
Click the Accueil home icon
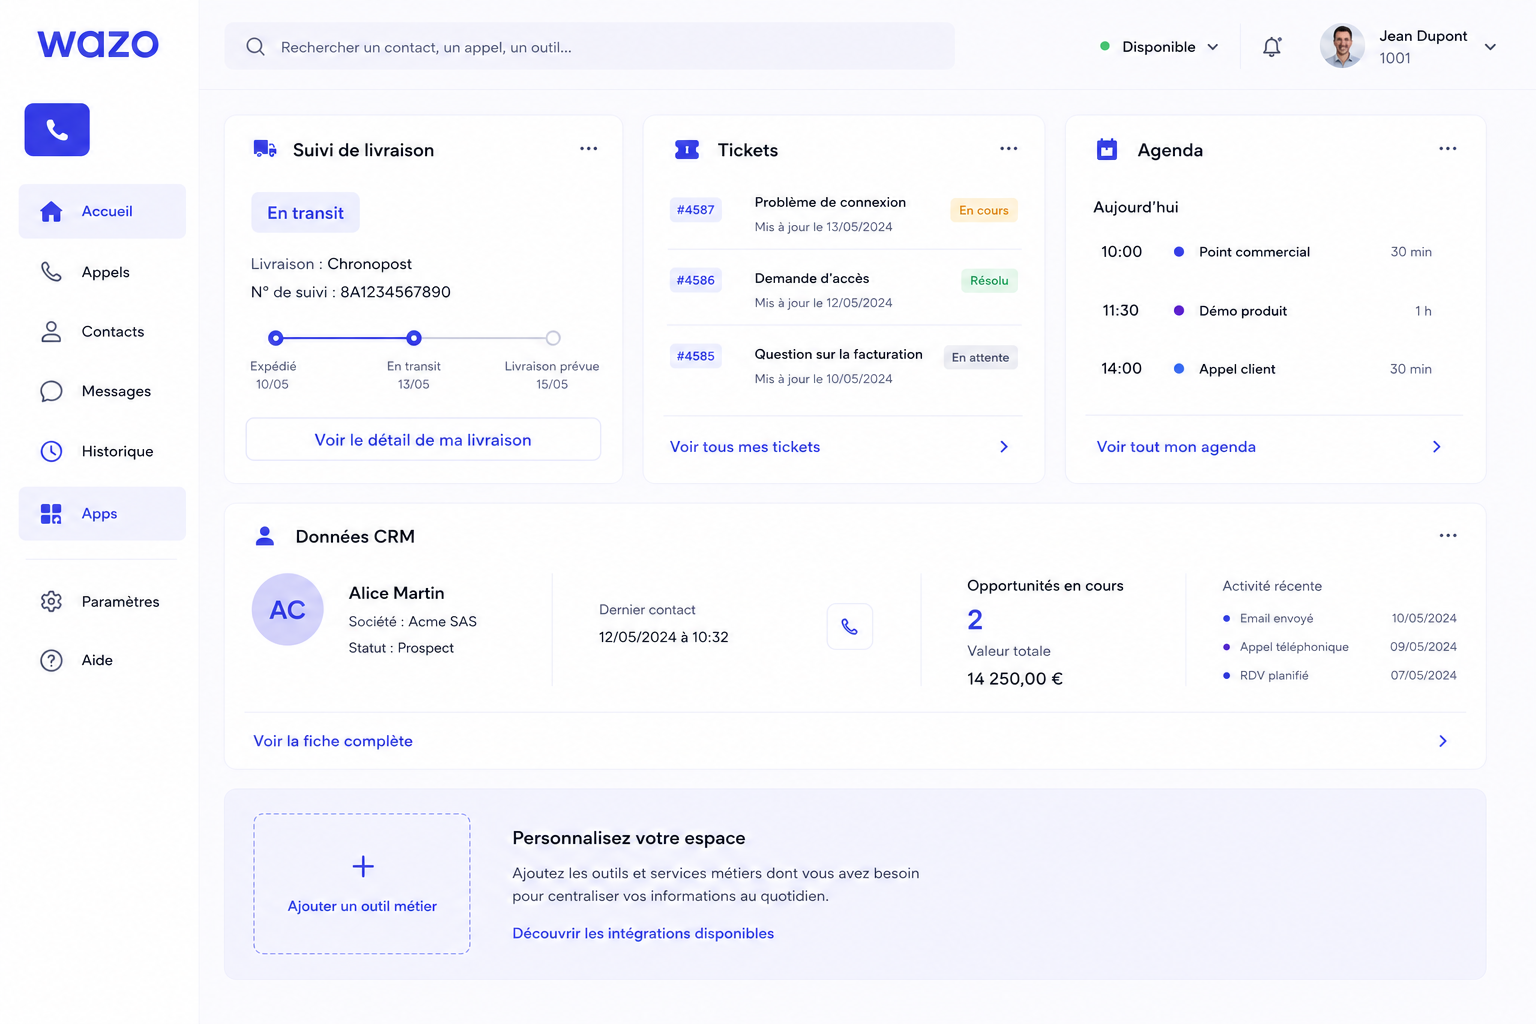pos(51,211)
